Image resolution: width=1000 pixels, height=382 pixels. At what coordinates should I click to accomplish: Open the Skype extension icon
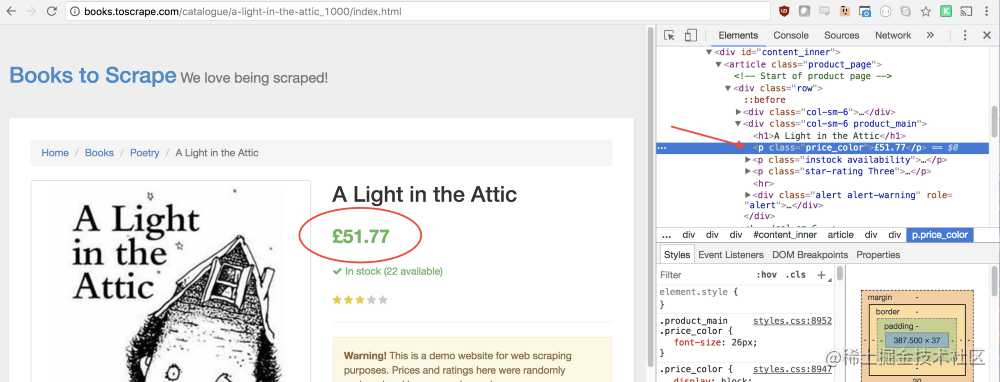tap(906, 11)
